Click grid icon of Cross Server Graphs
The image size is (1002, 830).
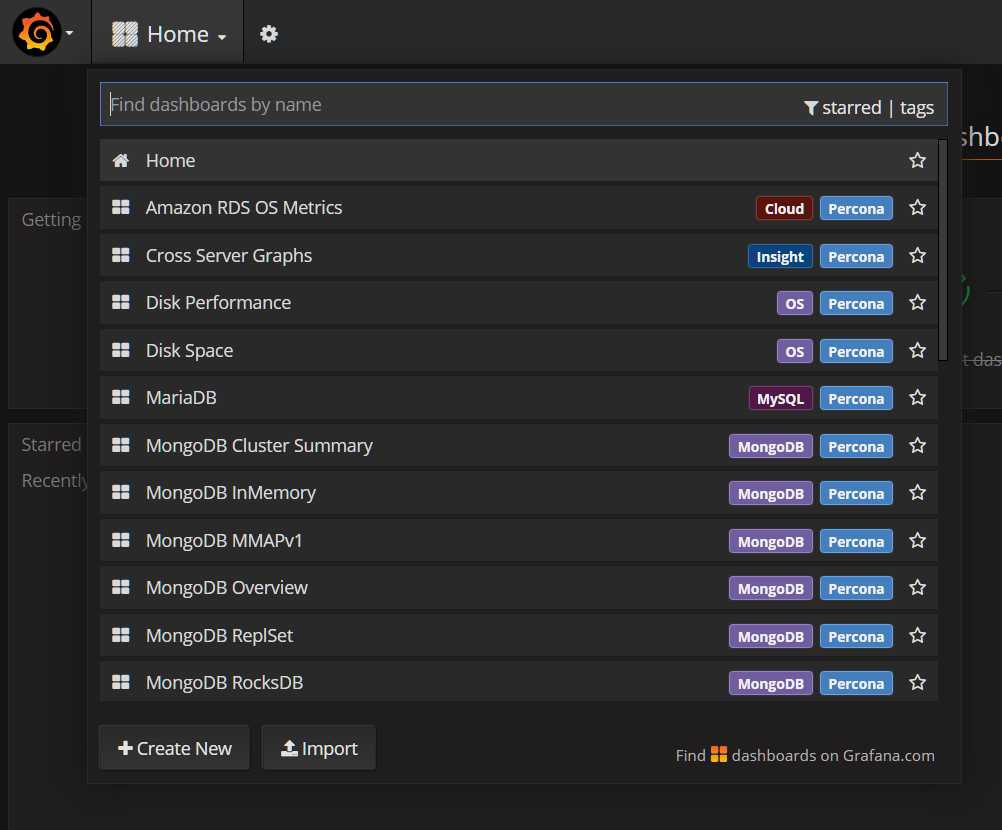121,255
